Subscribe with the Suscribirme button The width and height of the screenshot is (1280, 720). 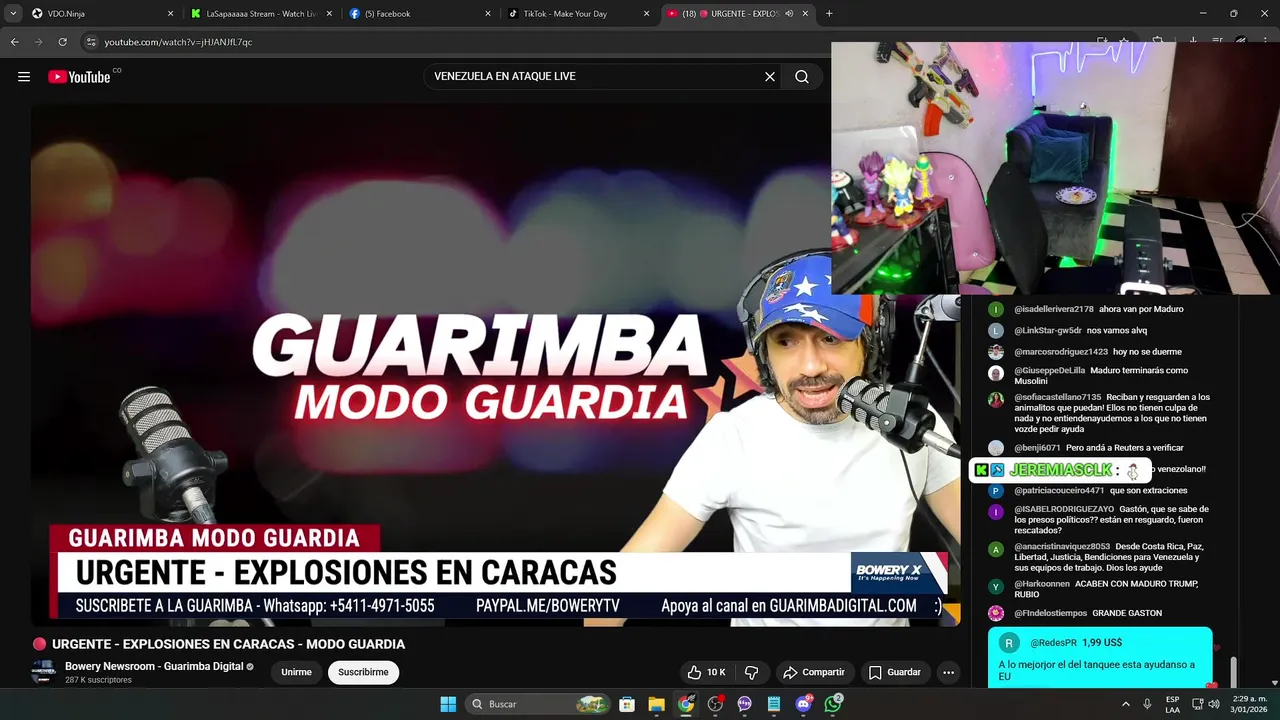tap(363, 672)
